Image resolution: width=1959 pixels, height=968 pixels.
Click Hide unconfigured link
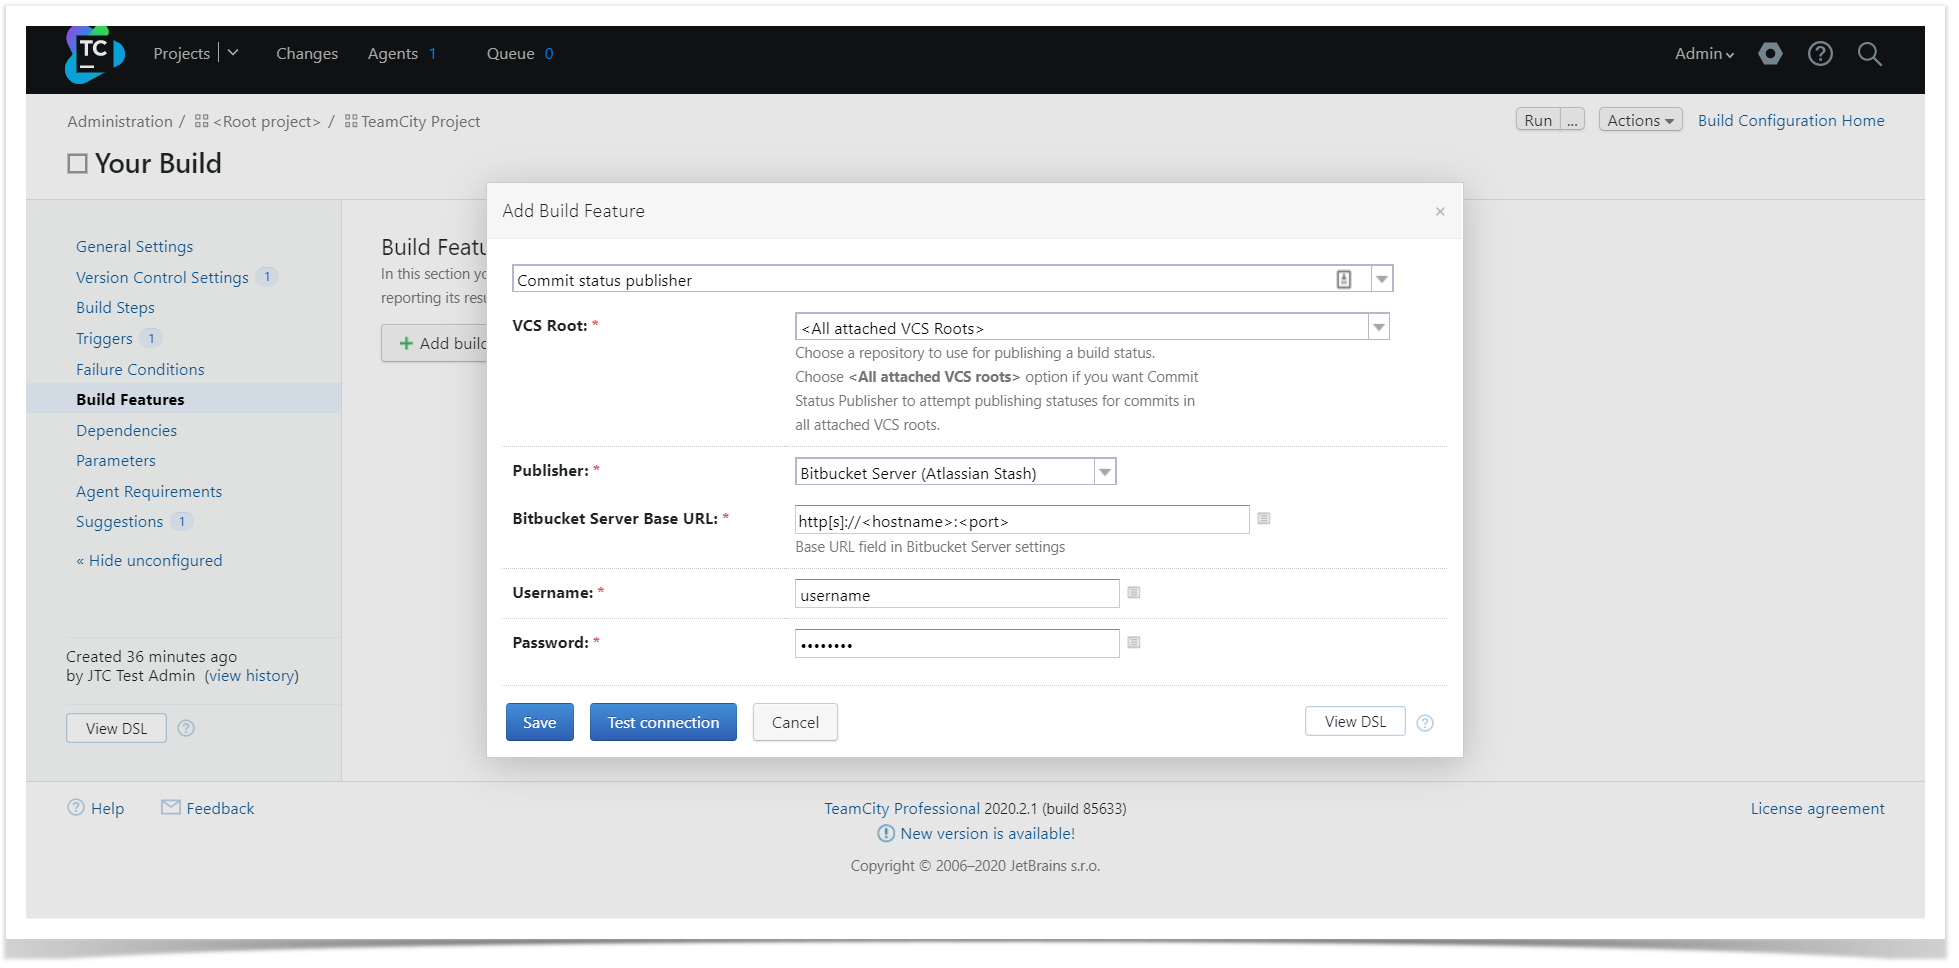[x=149, y=560]
